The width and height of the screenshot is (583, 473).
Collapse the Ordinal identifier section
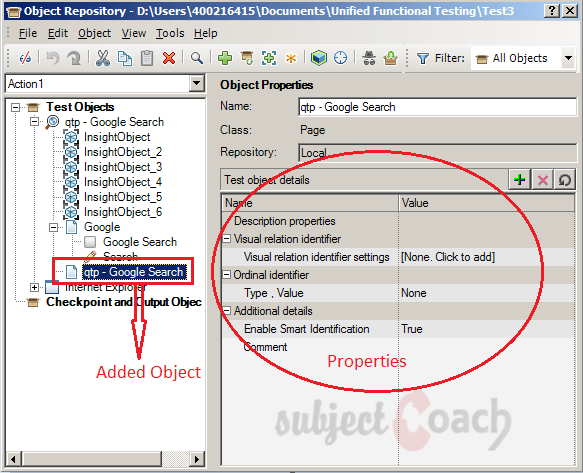pyautogui.click(x=226, y=275)
